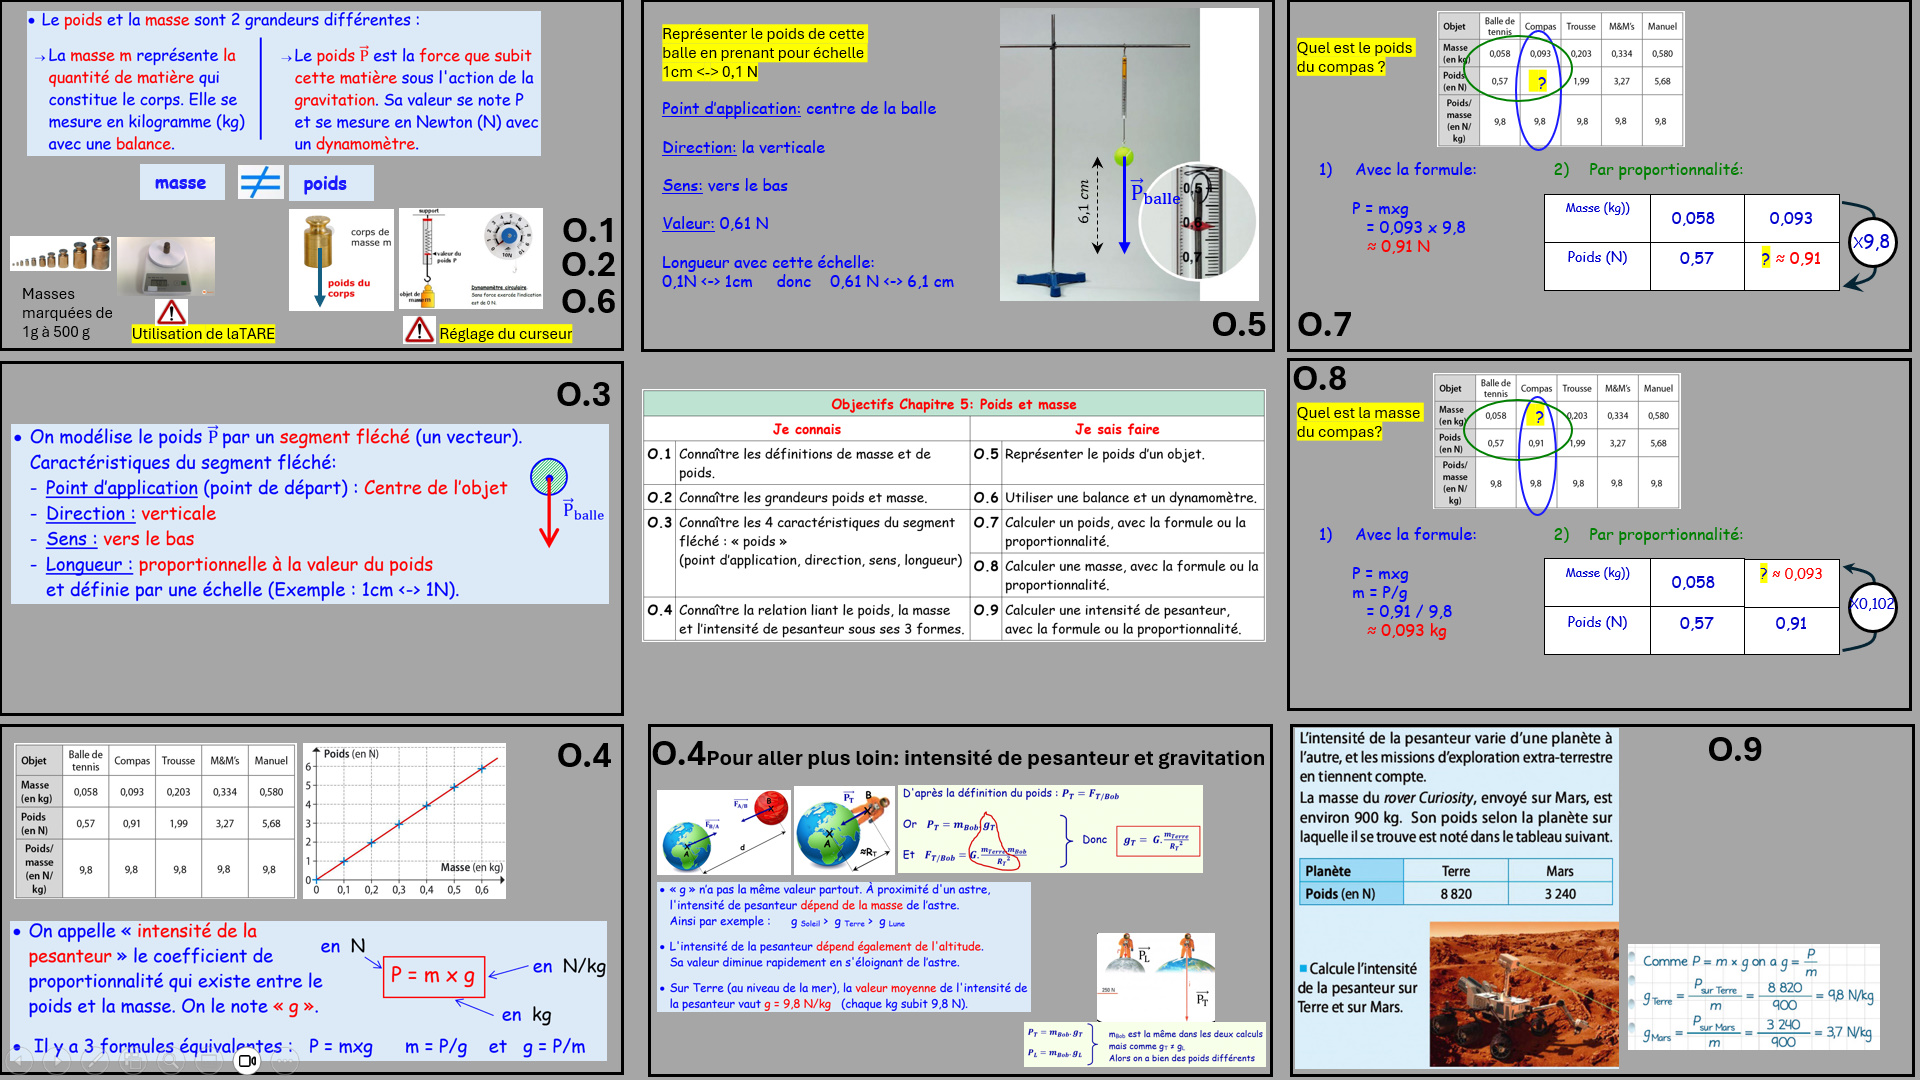Image resolution: width=1920 pixels, height=1080 pixels.
Task: Click 'g = P/m' formula in slide O.4
Action: [x=554, y=1047]
